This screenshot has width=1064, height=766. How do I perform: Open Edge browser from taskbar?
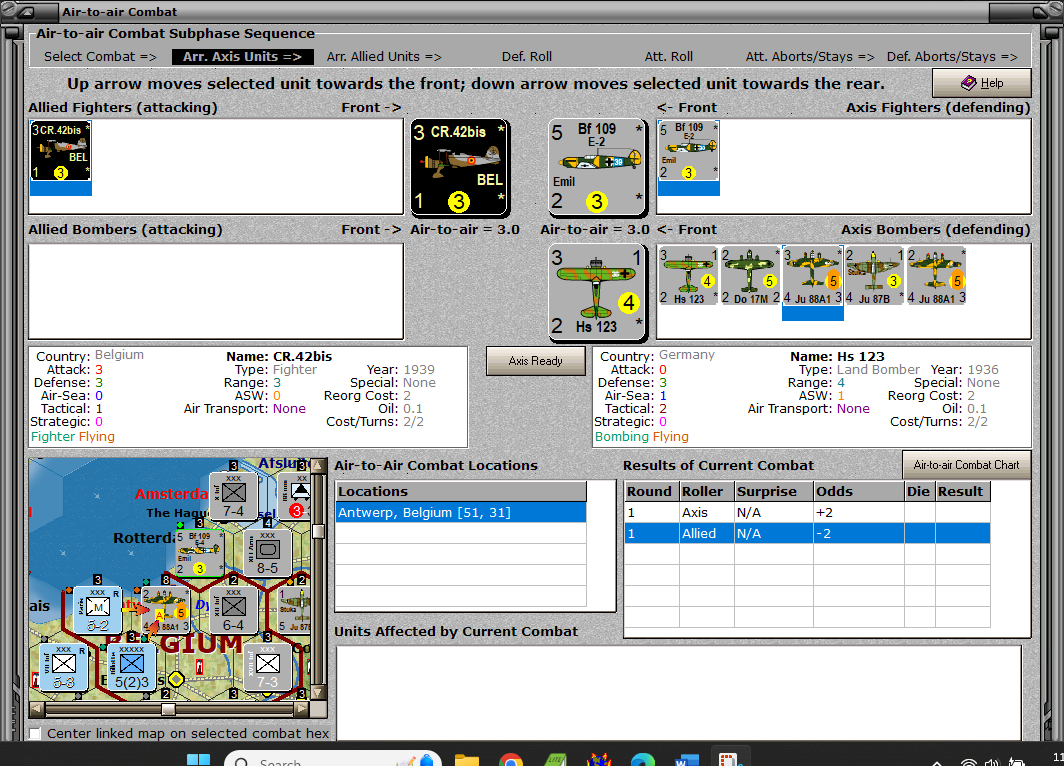[643, 759]
